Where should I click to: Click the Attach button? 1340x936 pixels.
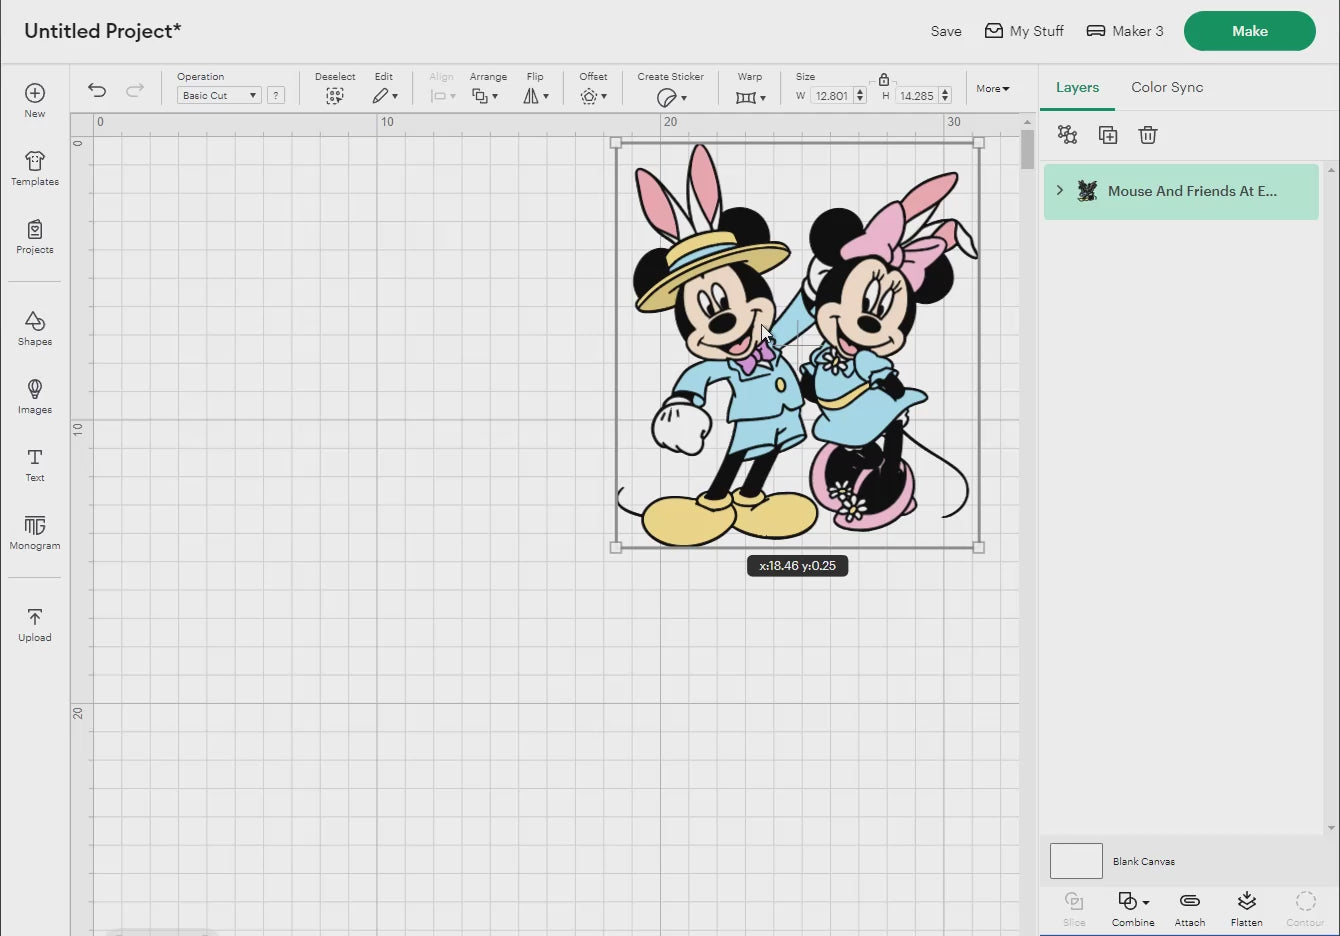(1190, 909)
